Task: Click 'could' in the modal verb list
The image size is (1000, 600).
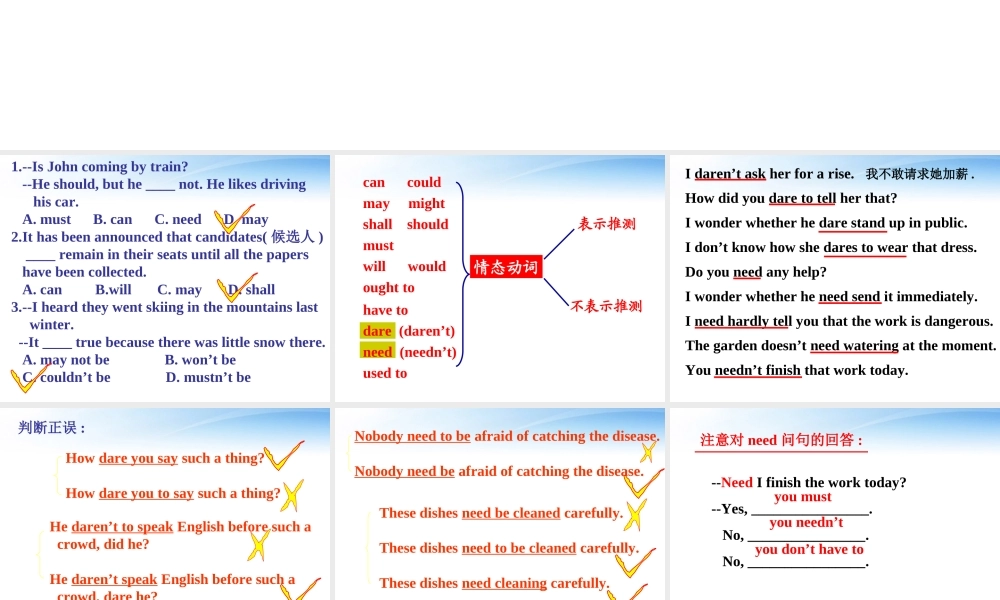Action: [424, 182]
